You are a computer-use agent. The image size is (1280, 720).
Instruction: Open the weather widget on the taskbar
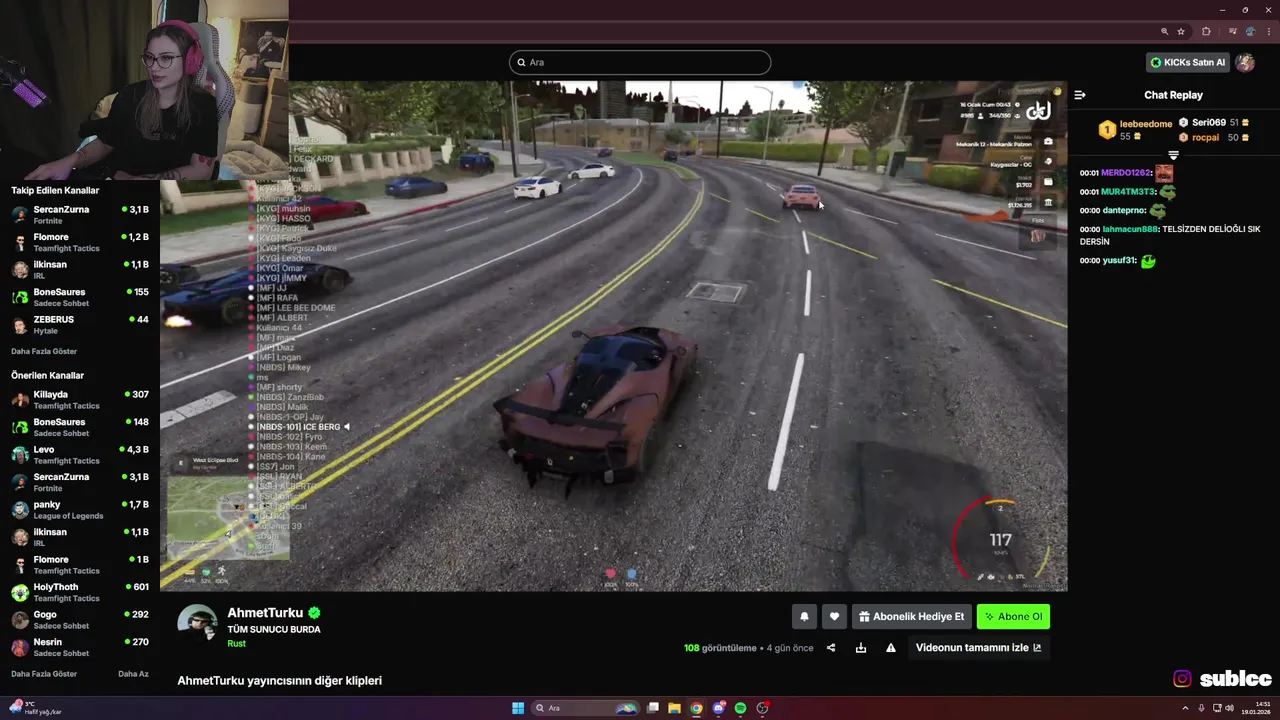(x=35, y=708)
